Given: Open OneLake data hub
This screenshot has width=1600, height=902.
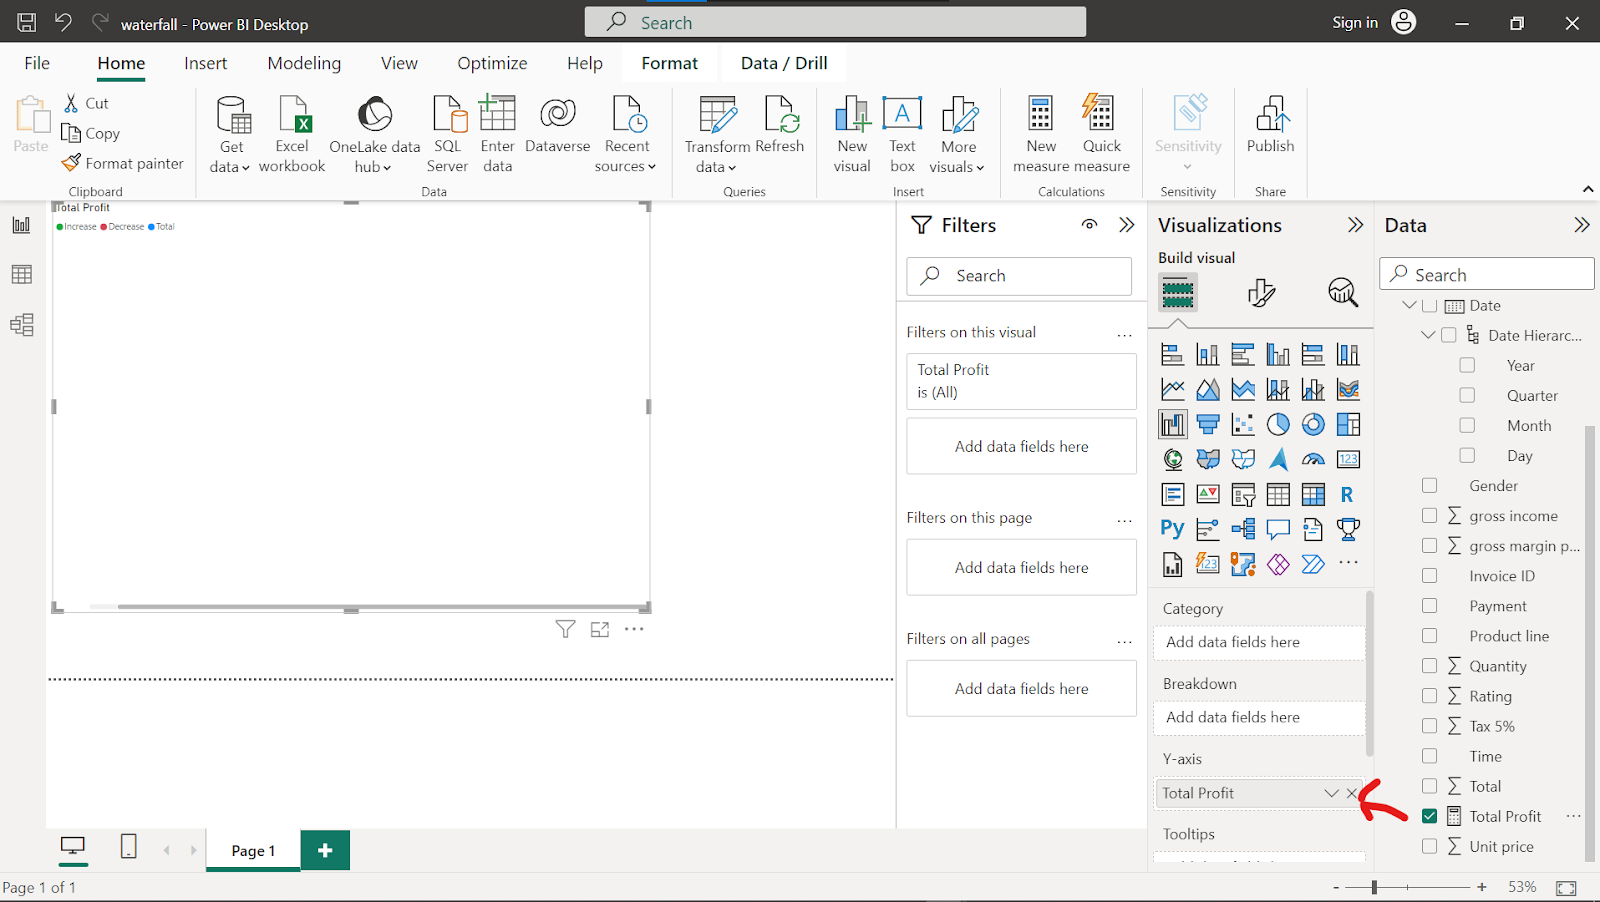Looking at the screenshot, I should pyautogui.click(x=375, y=135).
